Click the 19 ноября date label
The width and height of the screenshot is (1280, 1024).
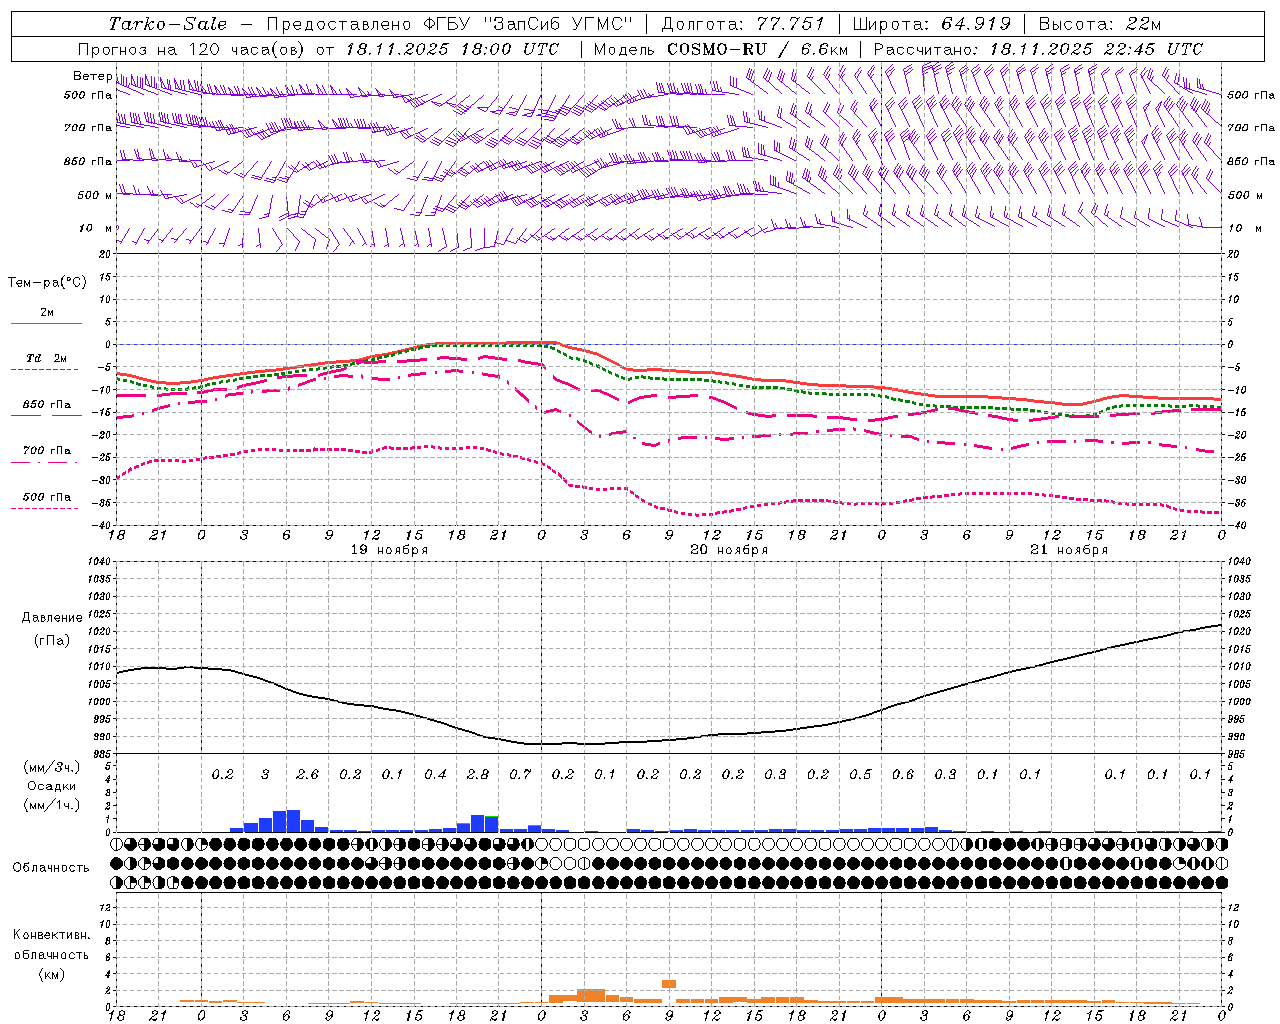pos(390,550)
